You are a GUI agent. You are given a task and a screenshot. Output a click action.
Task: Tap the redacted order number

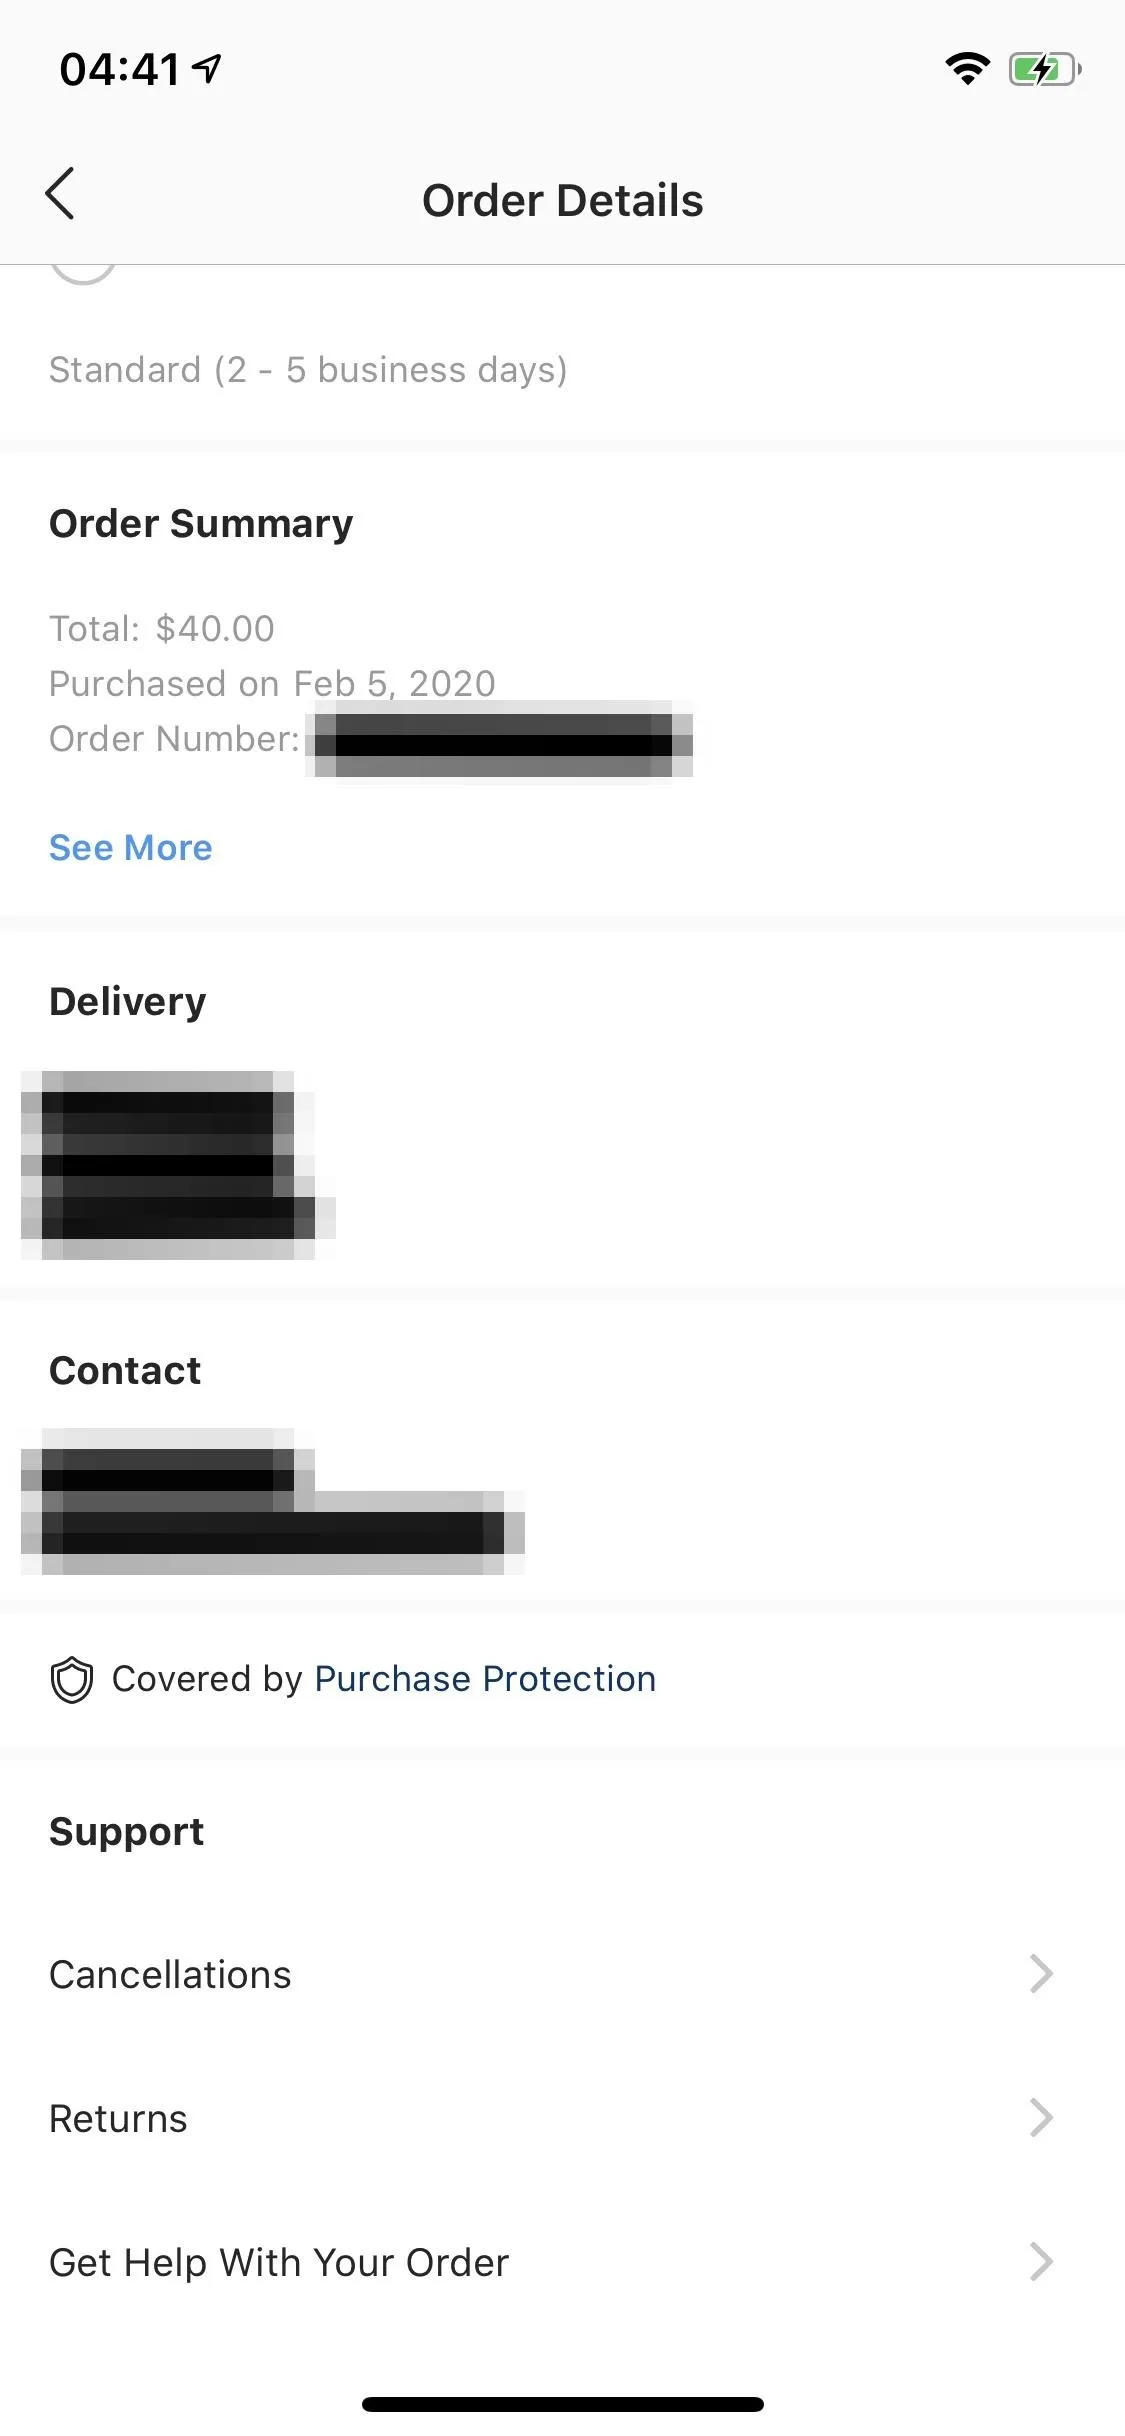tap(500, 740)
